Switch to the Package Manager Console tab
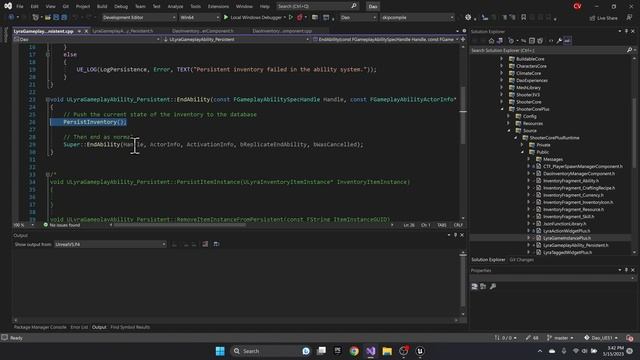Viewport: 640px width, 360px height. [40, 327]
